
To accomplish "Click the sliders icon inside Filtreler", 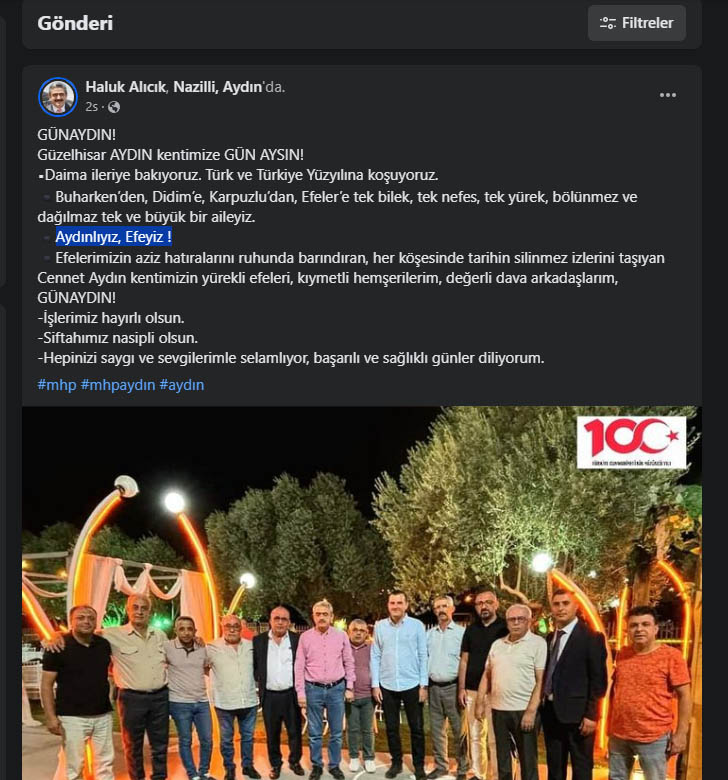I will coord(608,23).
